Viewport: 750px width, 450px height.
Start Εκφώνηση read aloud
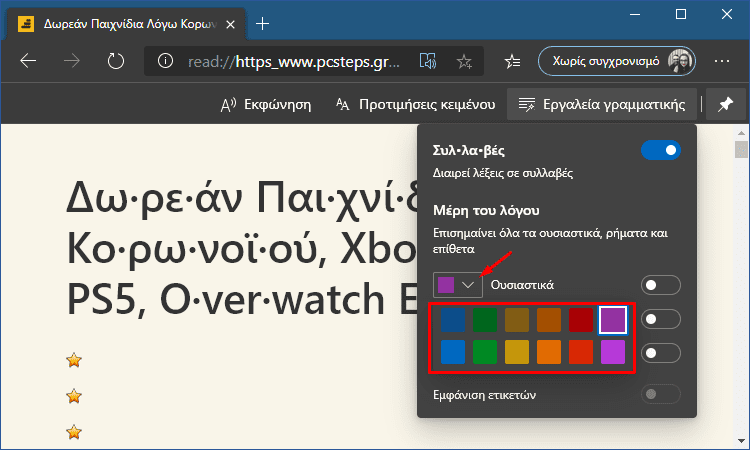click(265, 104)
